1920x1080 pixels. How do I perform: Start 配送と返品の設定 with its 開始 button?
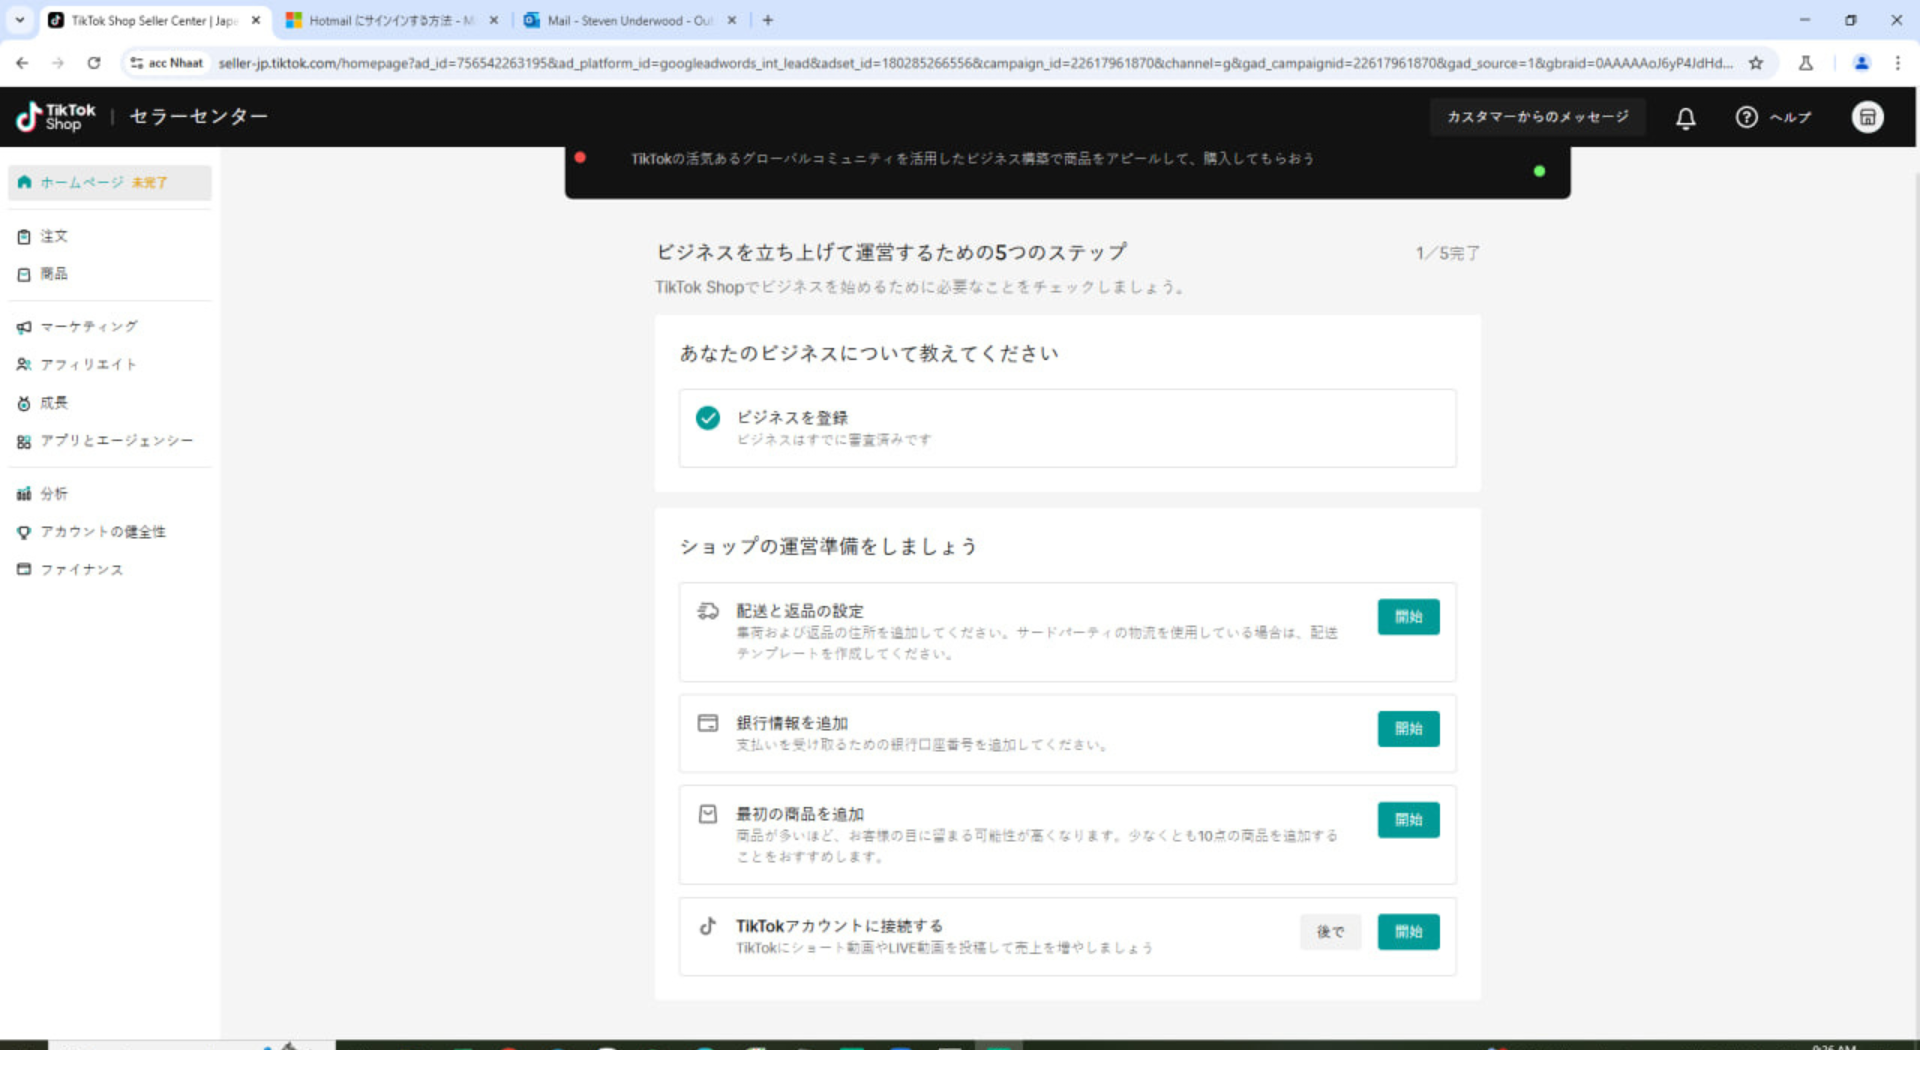coord(1408,617)
